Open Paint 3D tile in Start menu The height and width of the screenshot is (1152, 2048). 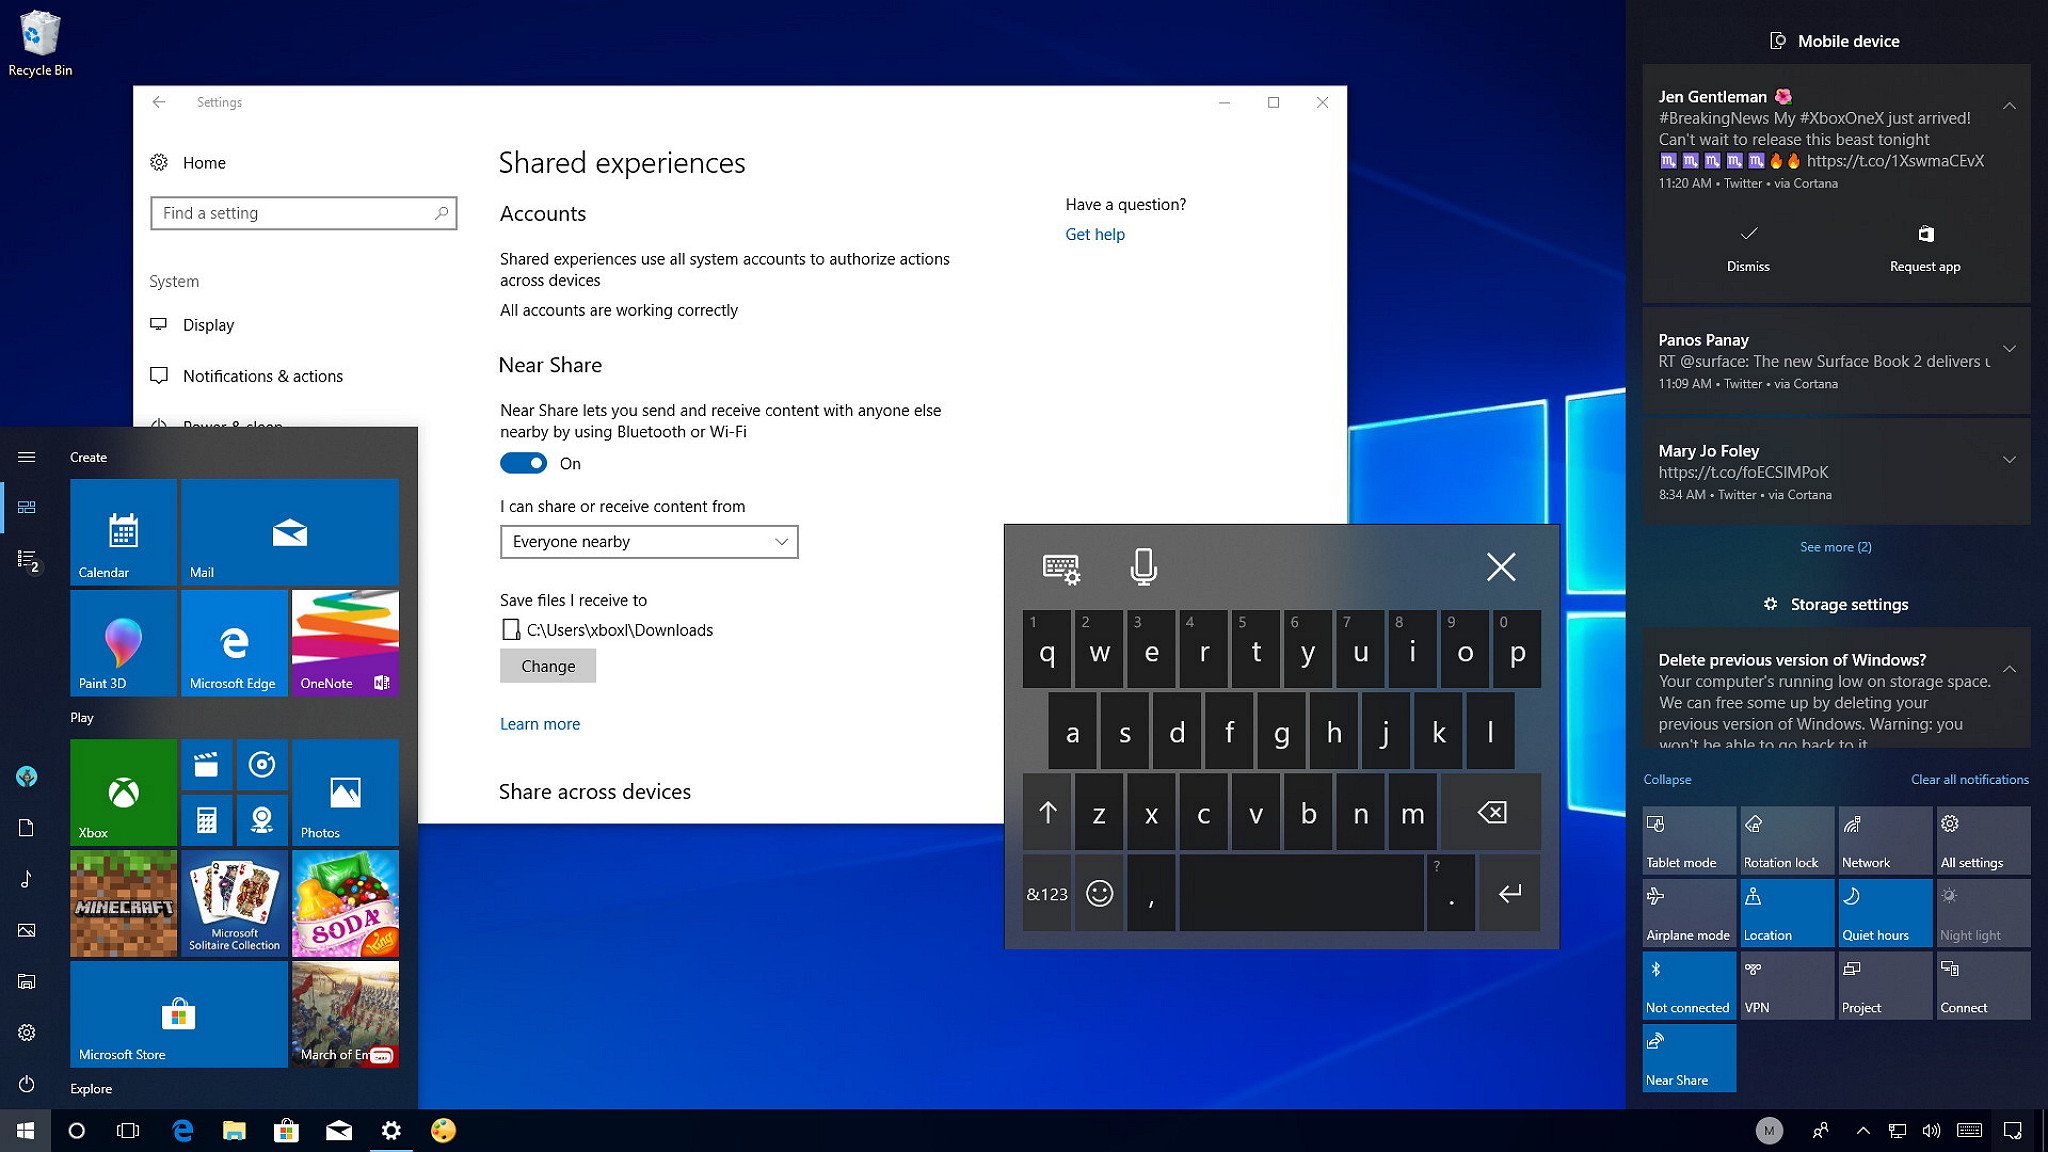point(123,643)
